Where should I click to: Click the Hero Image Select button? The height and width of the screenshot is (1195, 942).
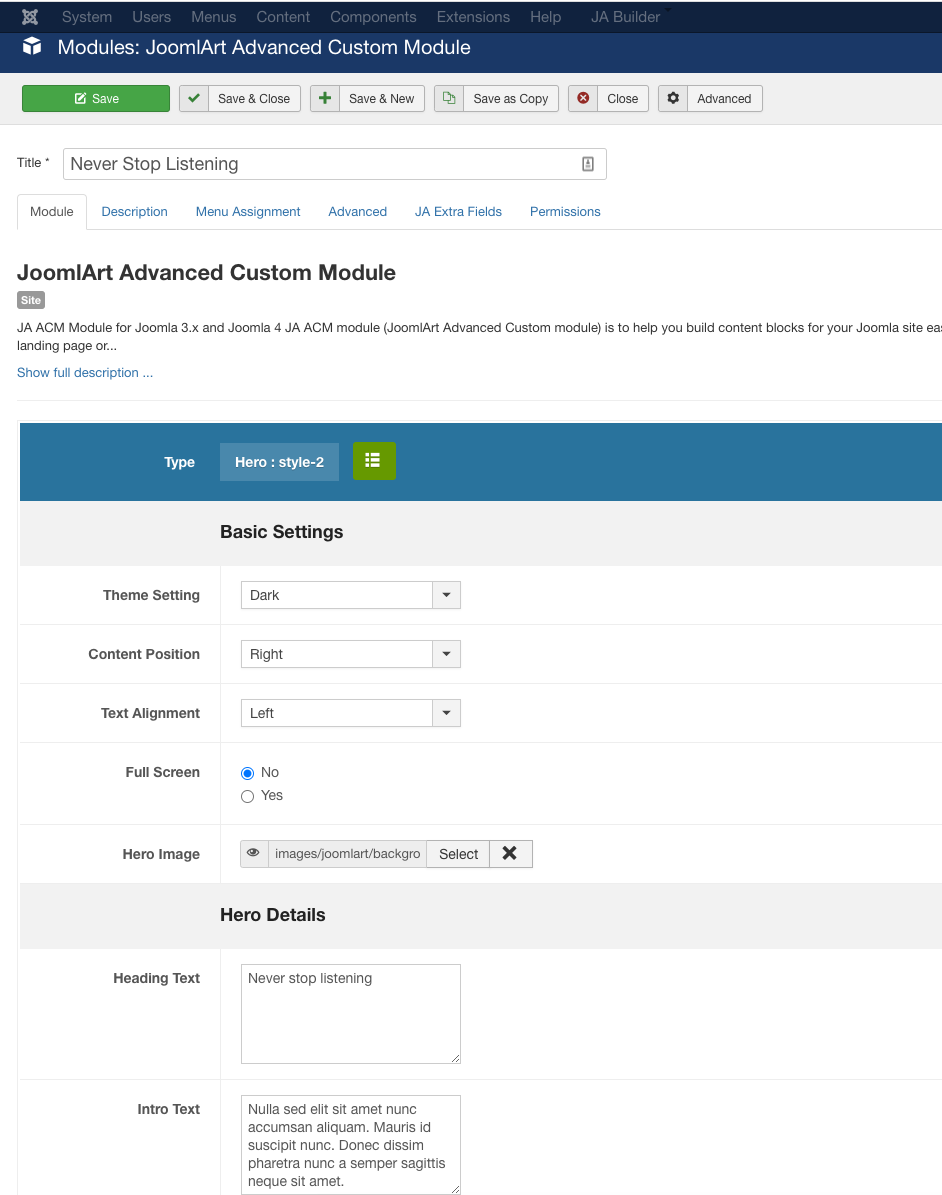point(458,854)
